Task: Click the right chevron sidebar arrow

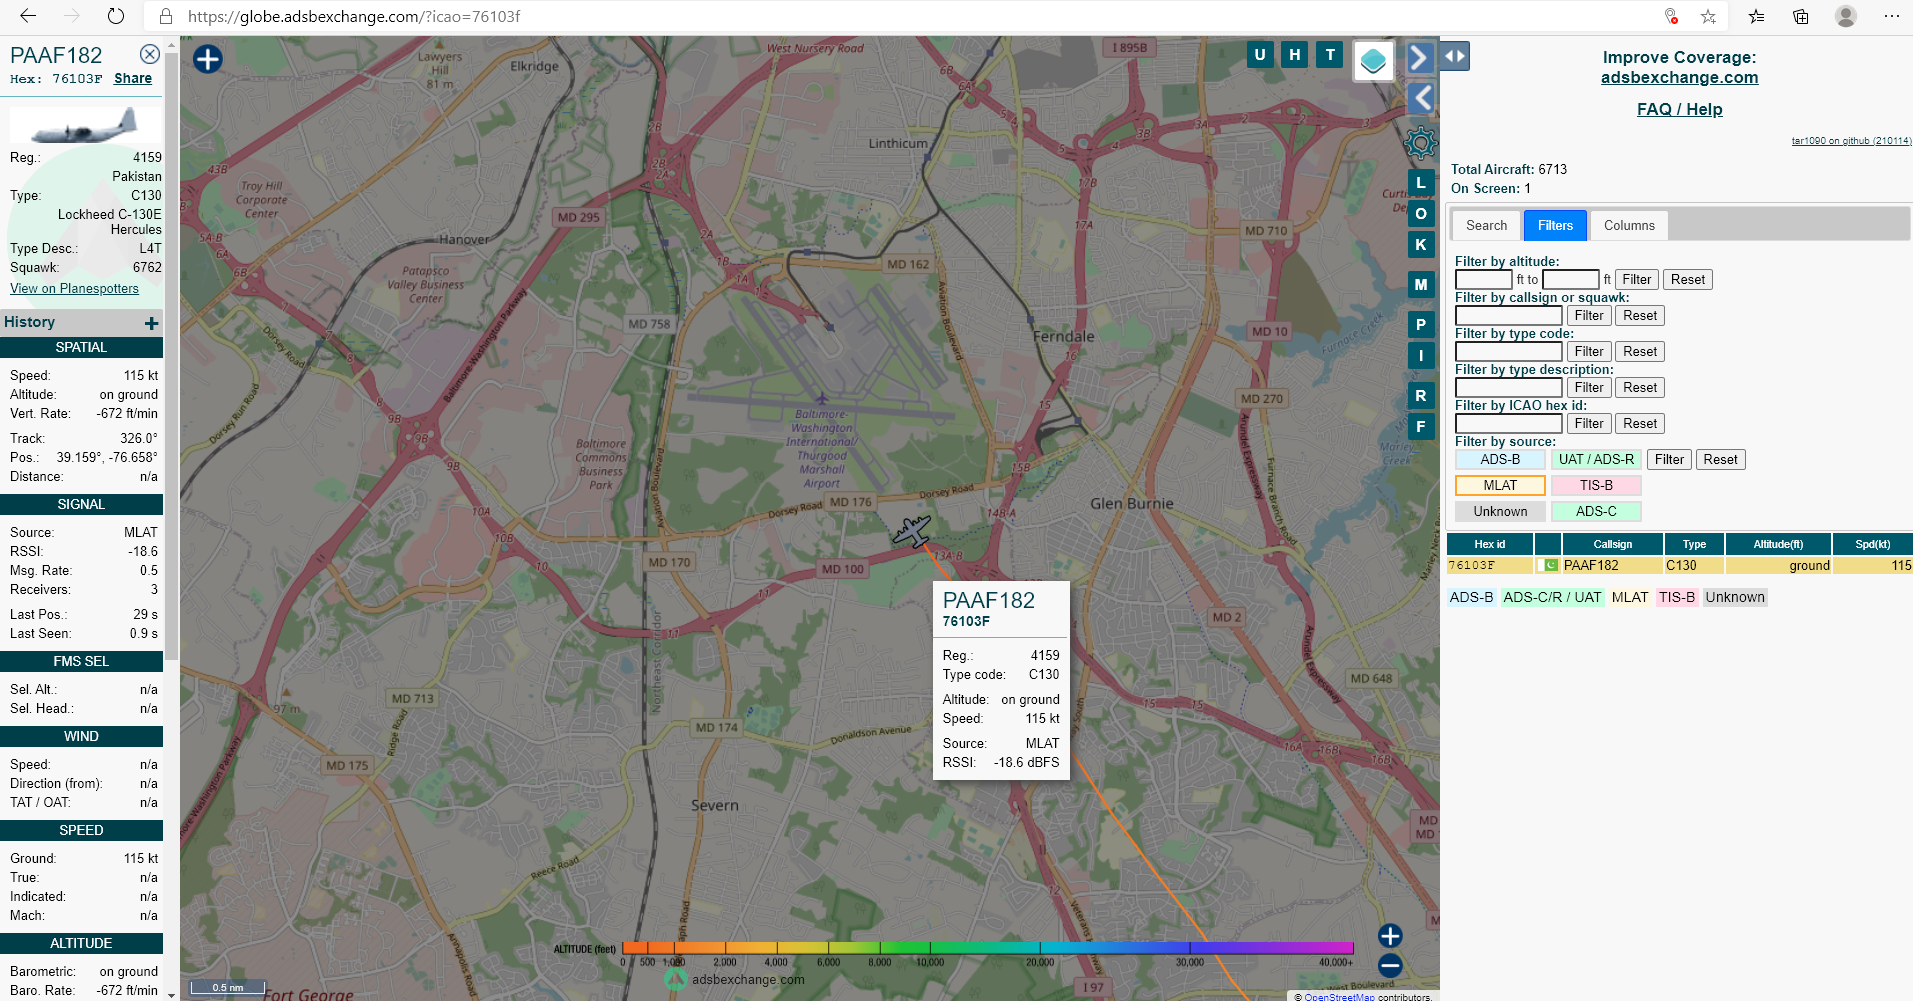Action: pyautogui.click(x=1419, y=58)
